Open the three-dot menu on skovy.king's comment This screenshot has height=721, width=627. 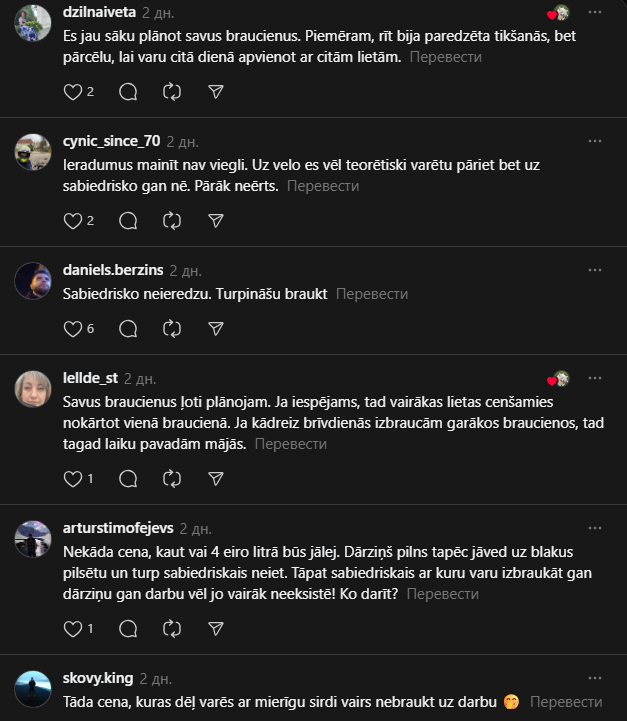click(x=596, y=678)
